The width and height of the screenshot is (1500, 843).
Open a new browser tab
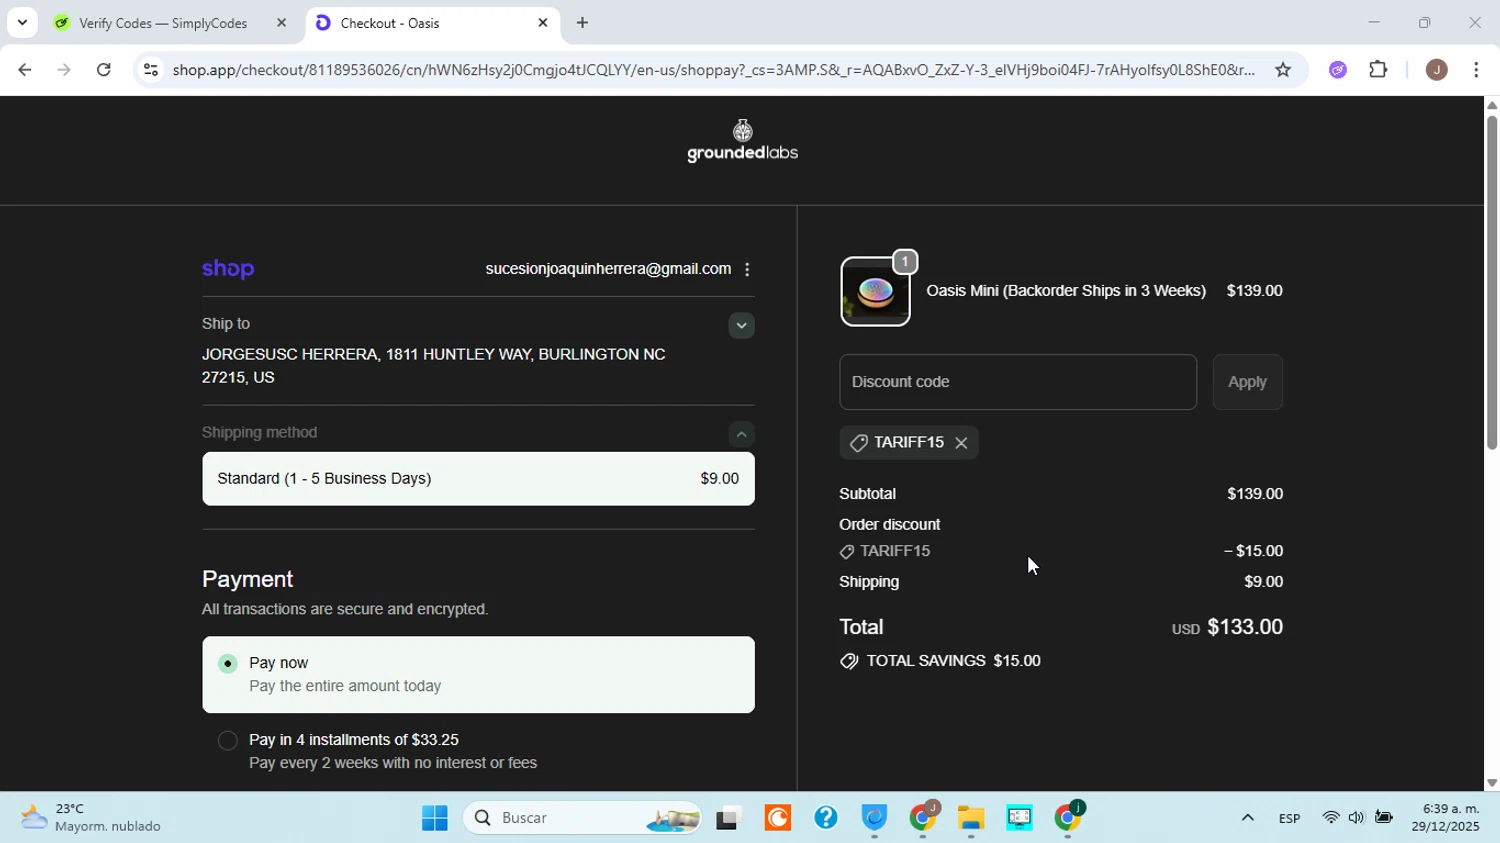tap(582, 23)
